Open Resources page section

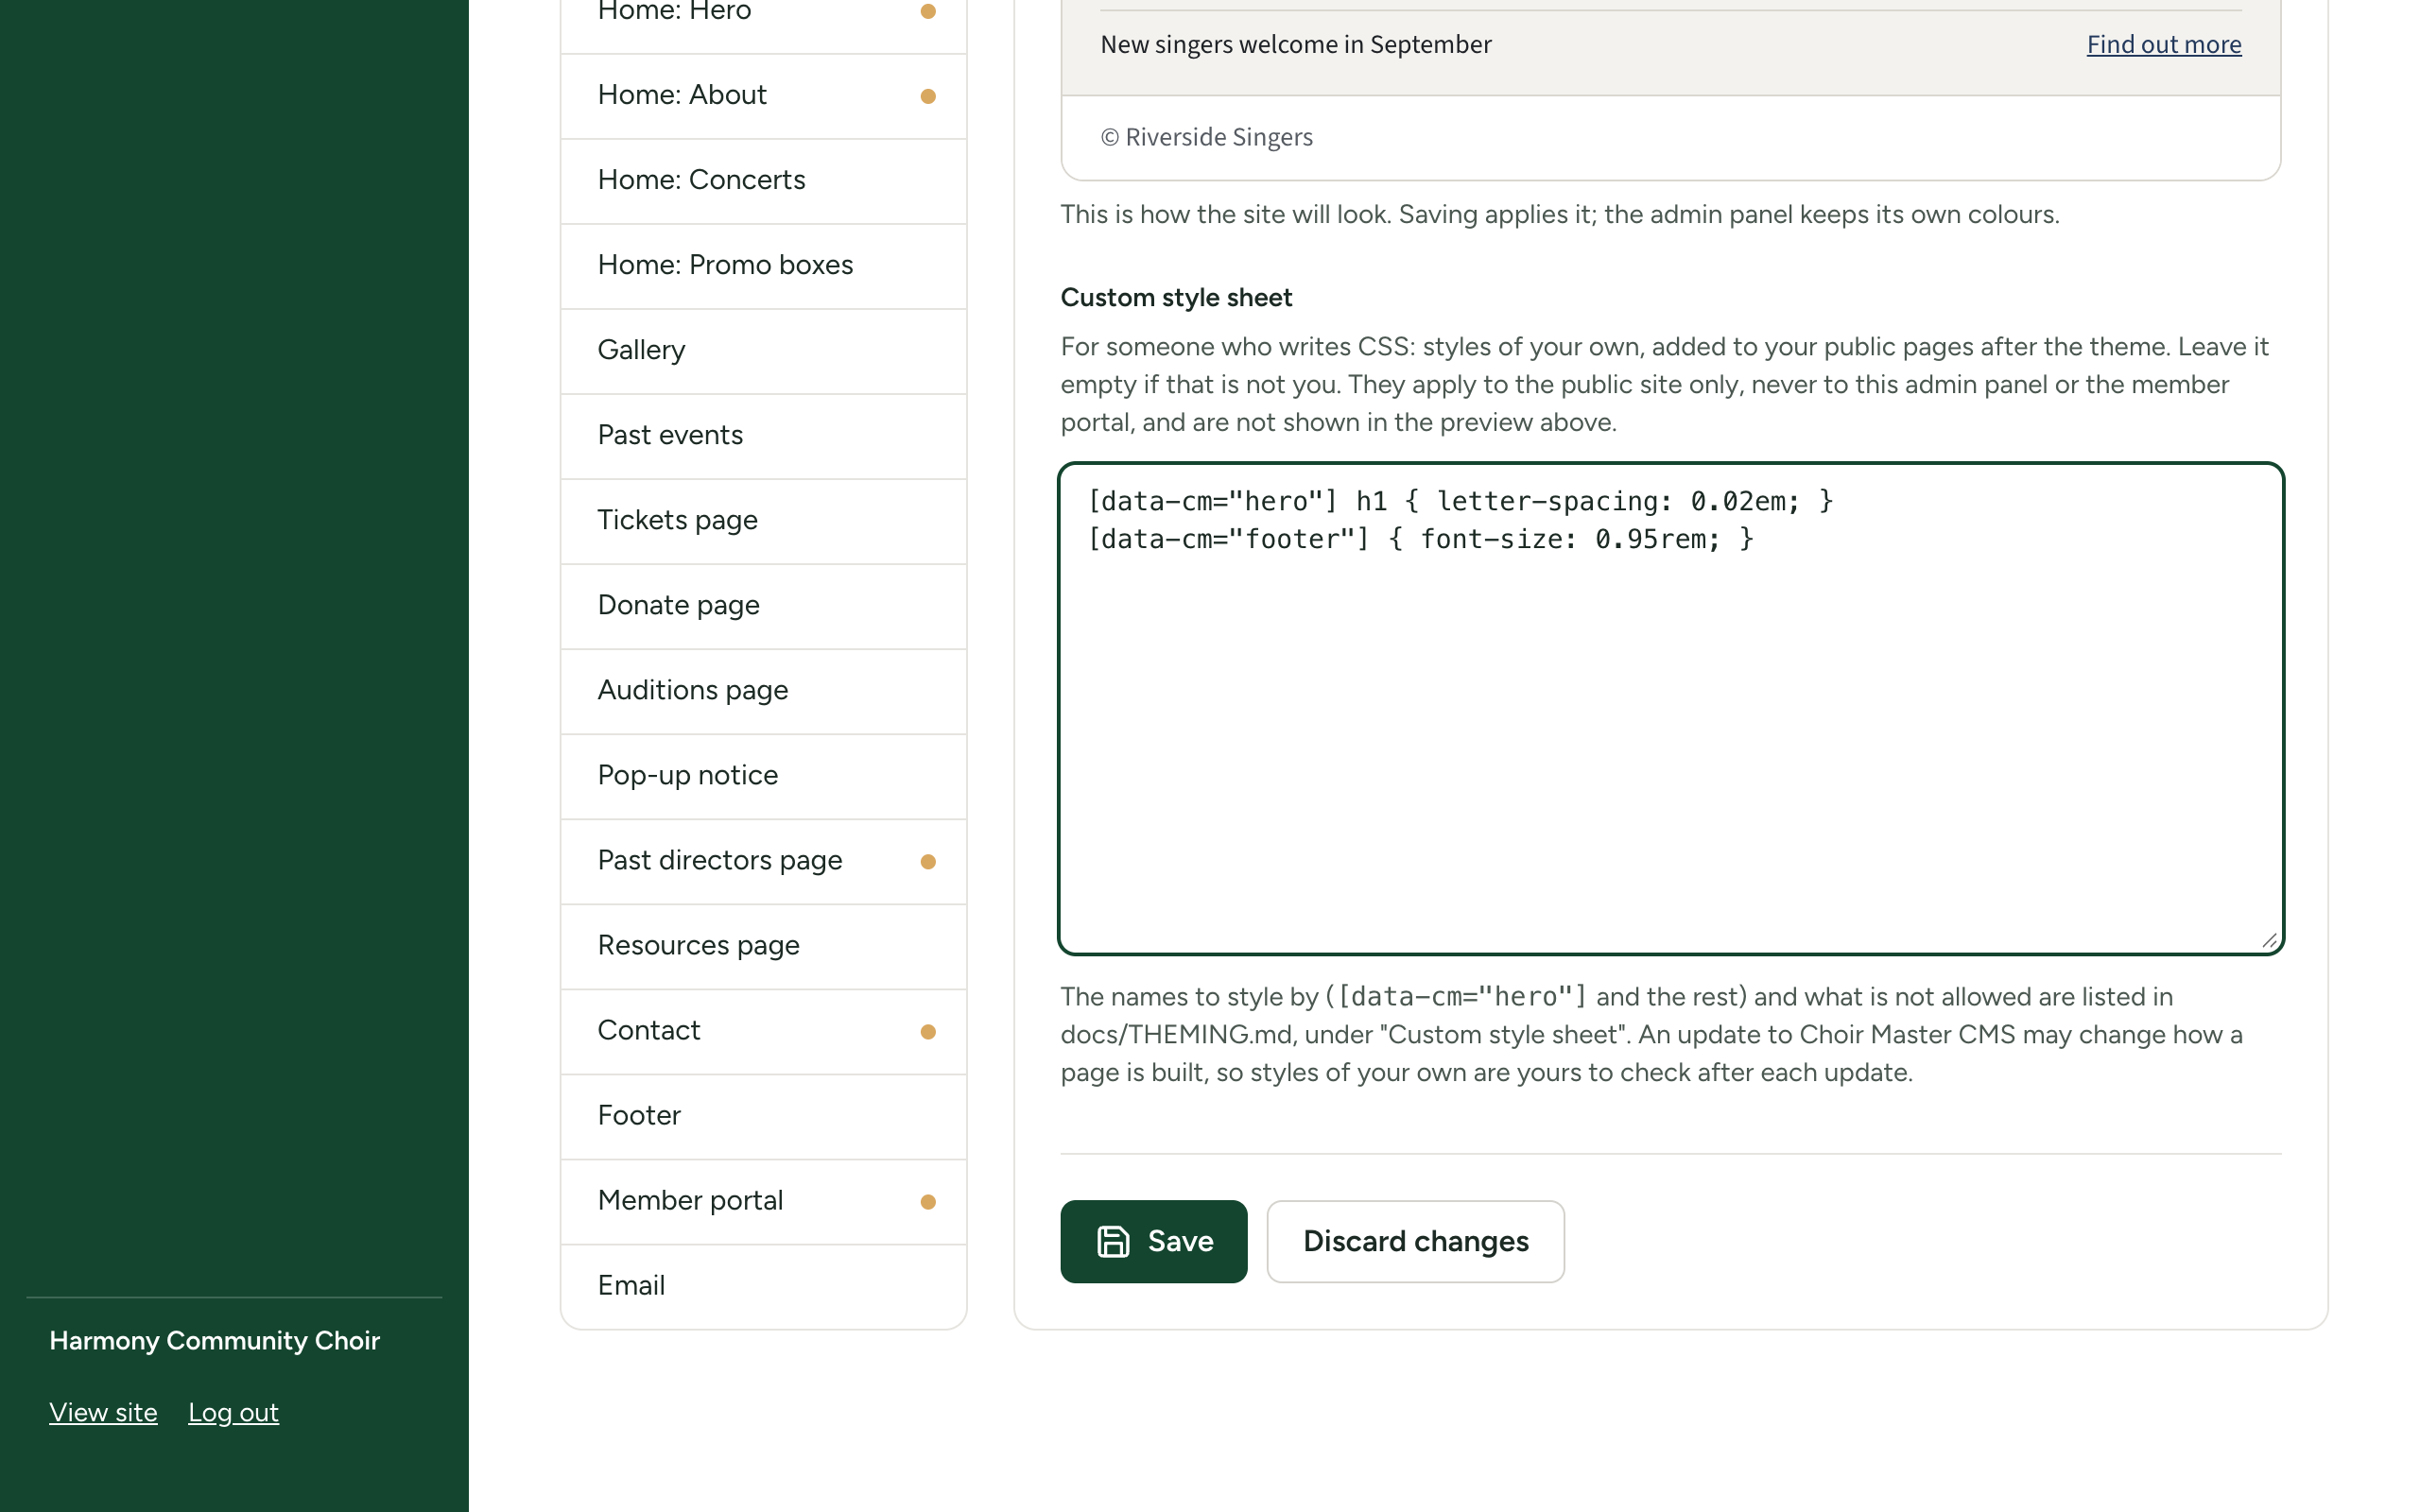[764, 946]
